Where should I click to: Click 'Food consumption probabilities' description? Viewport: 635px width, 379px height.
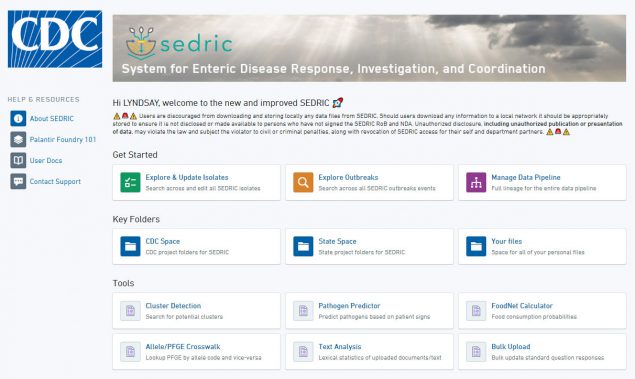tap(534, 317)
